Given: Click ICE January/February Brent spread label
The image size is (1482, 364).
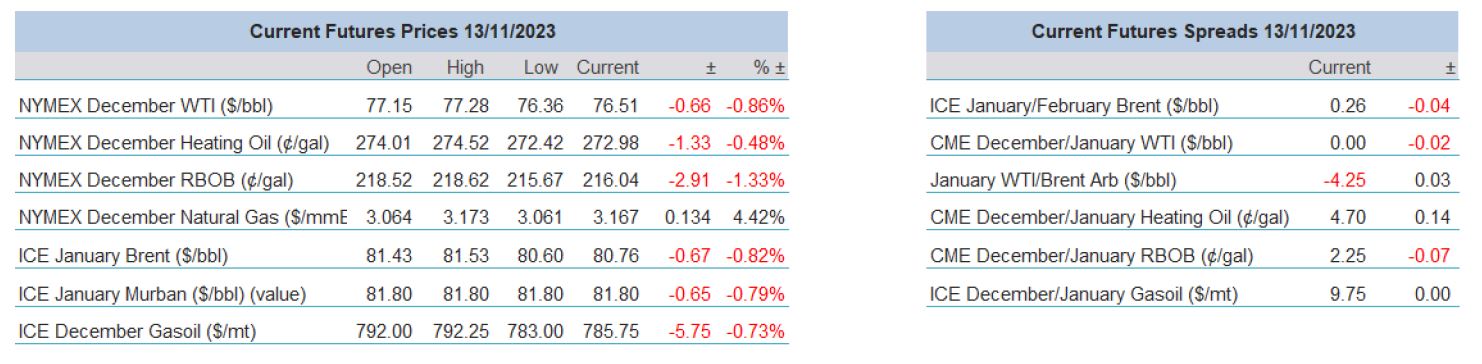Looking at the screenshot, I should pyautogui.click(x=1074, y=106).
